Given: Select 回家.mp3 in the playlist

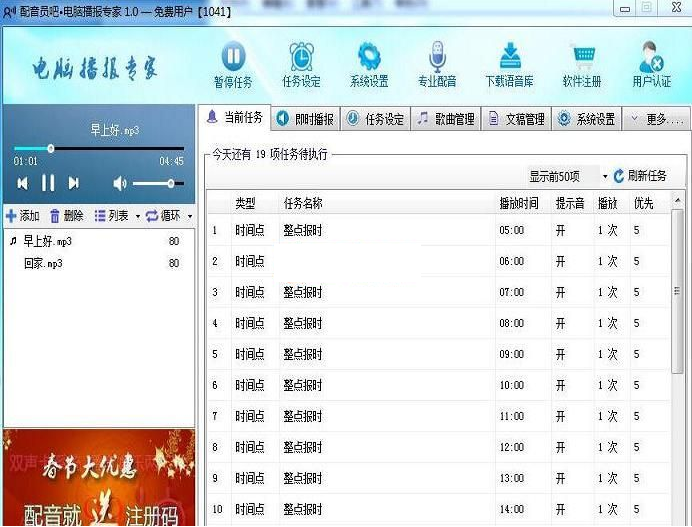Looking at the screenshot, I should click(x=43, y=264).
